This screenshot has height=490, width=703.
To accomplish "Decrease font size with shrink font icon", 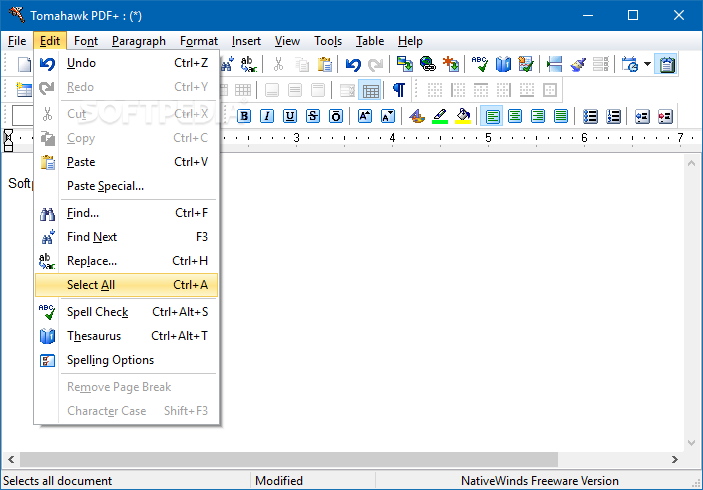I will (x=387, y=116).
